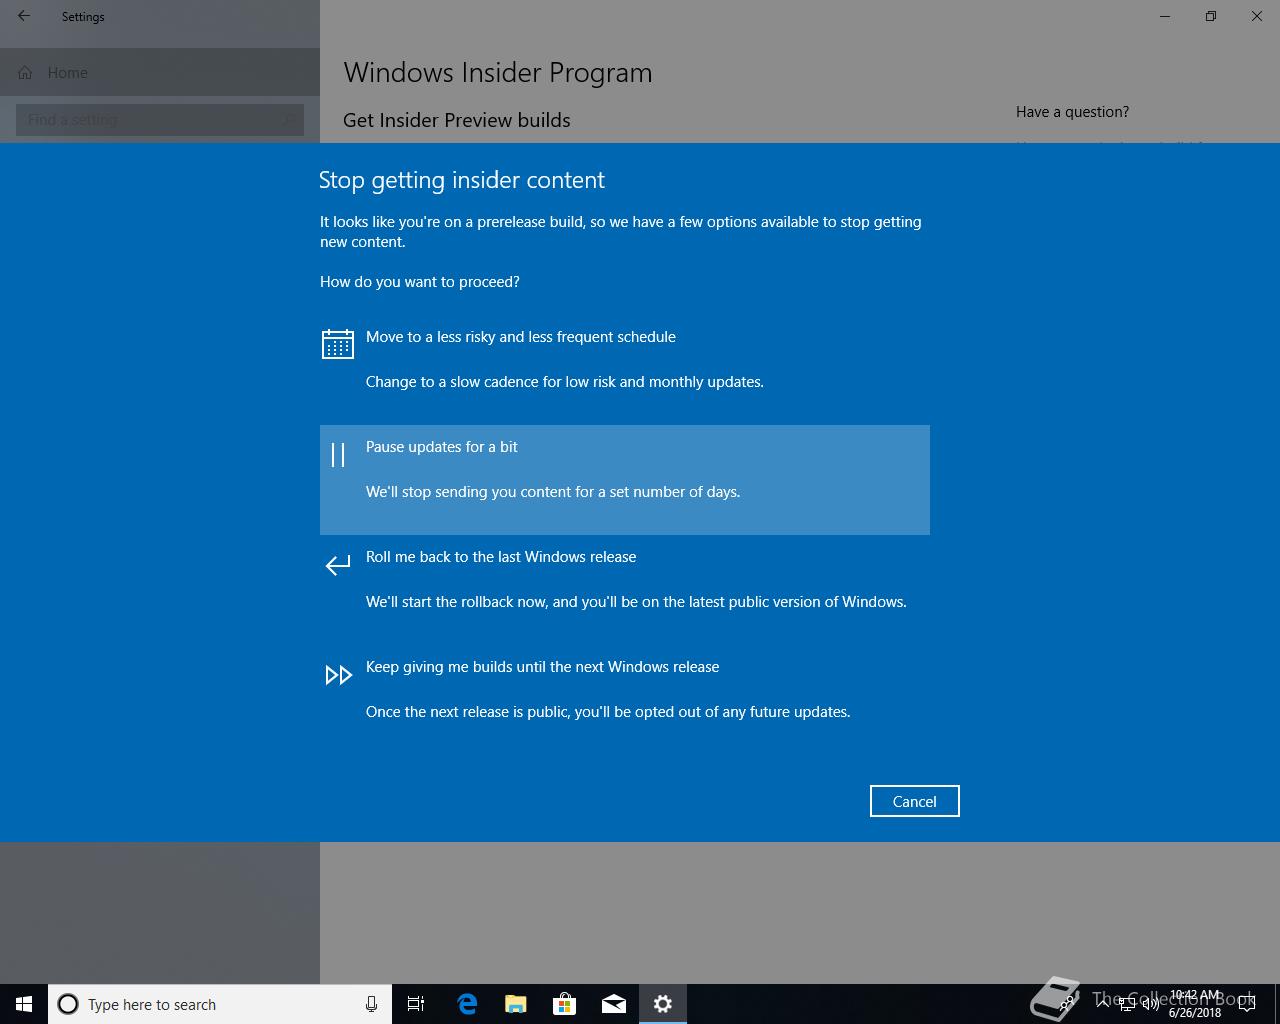The height and width of the screenshot is (1024, 1280).
Task: Click Once the next release is public text
Action: (608, 712)
